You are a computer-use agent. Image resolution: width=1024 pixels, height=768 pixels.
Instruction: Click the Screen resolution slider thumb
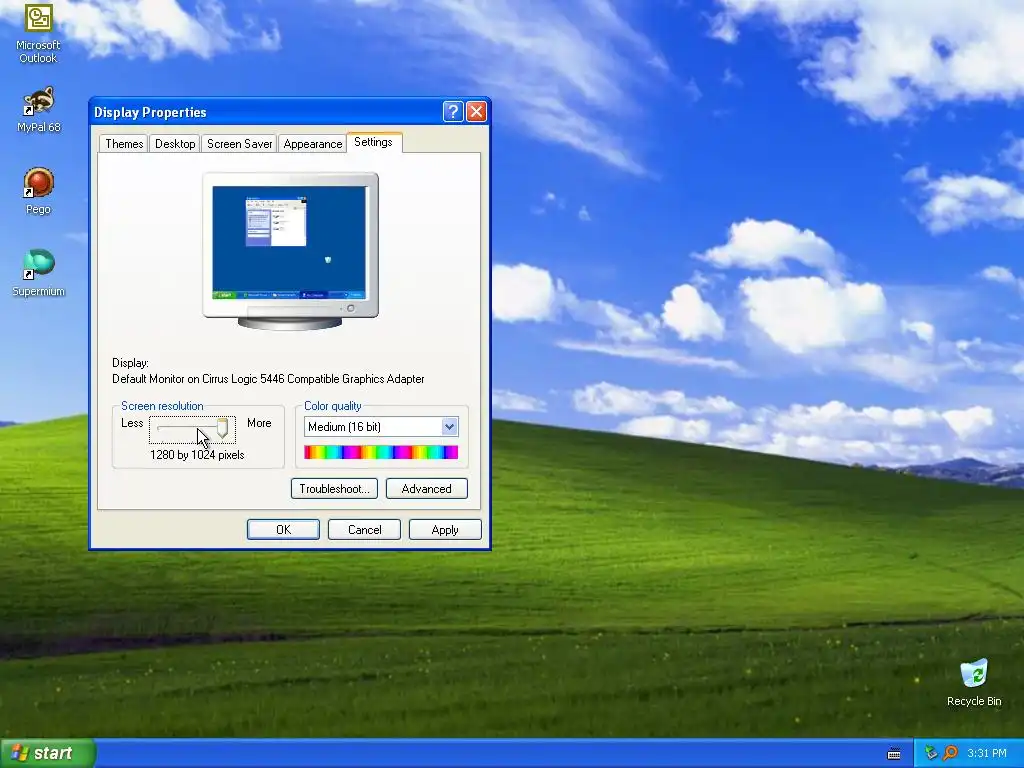pyautogui.click(x=222, y=428)
